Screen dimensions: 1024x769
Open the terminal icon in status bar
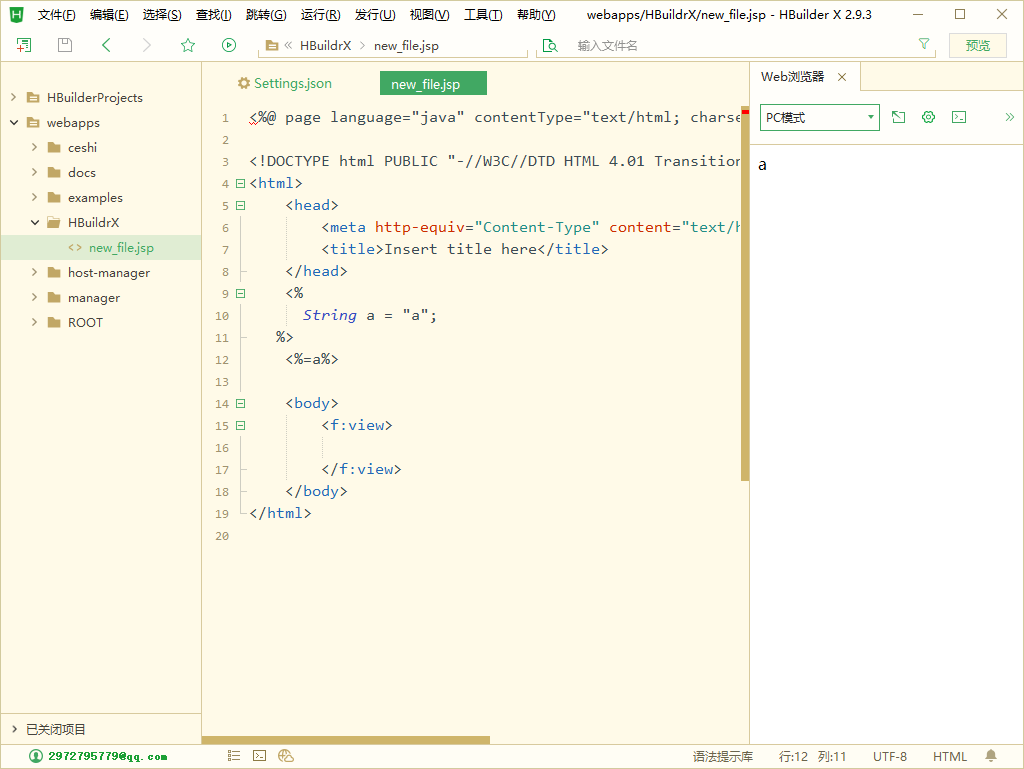[259, 756]
